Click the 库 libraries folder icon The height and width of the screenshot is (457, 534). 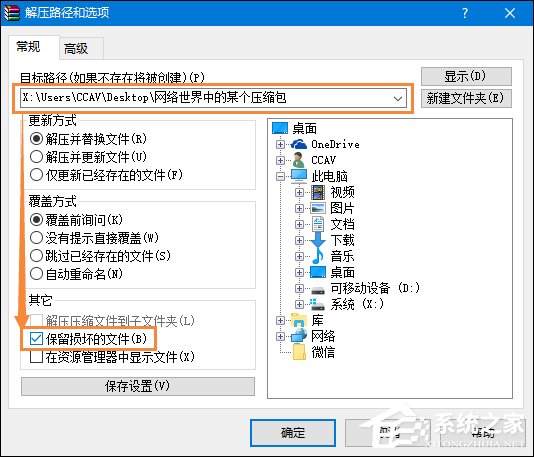pyautogui.click(x=299, y=320)
